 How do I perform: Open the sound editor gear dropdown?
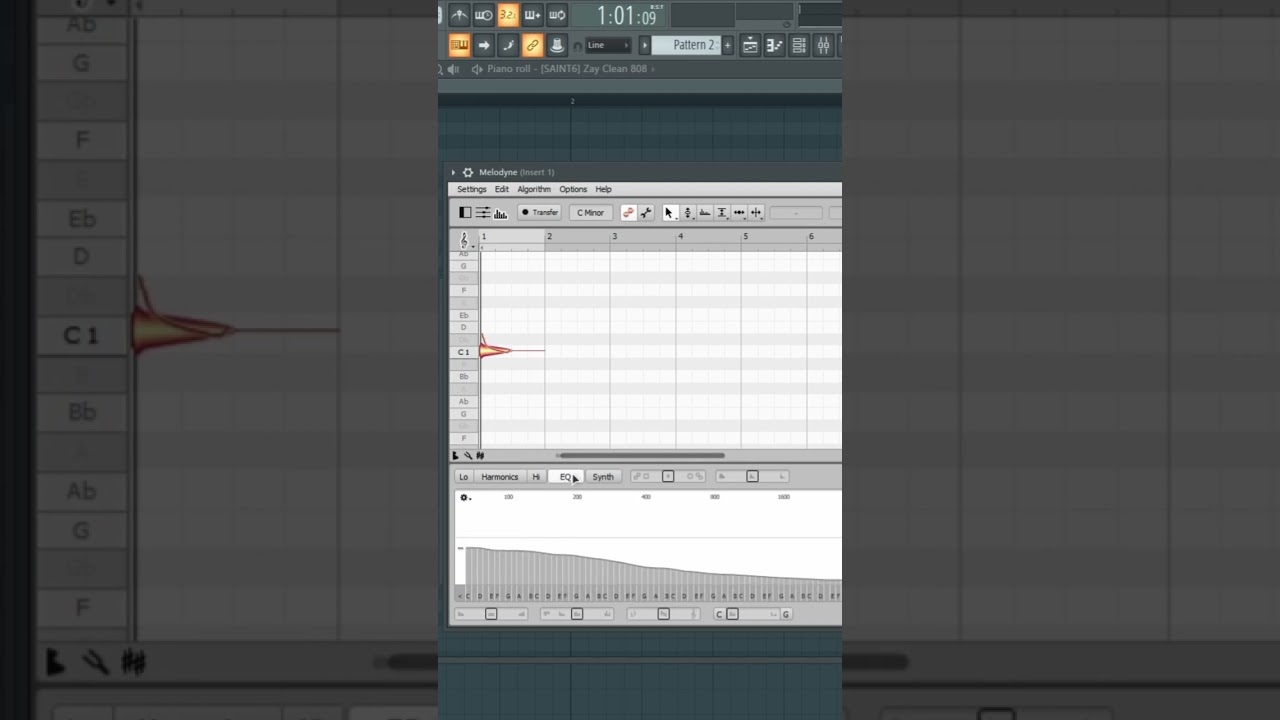pyautogui.click(x=465, y=497)
